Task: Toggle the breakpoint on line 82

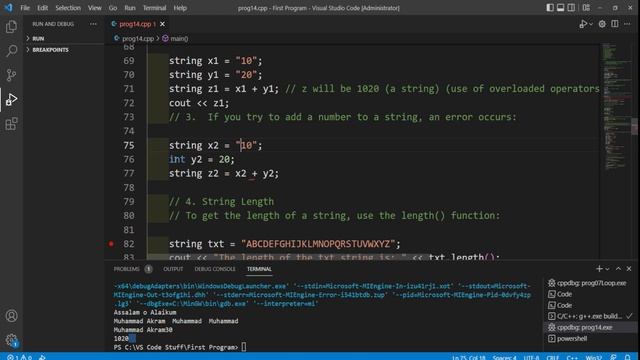Action: tap(111, 244)
